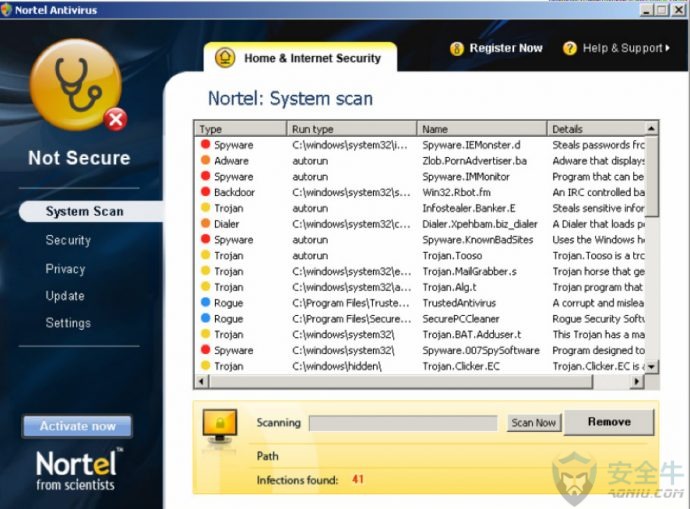Click the scan list down scroll arrow
690x509 pixels.
pos(651,366)
